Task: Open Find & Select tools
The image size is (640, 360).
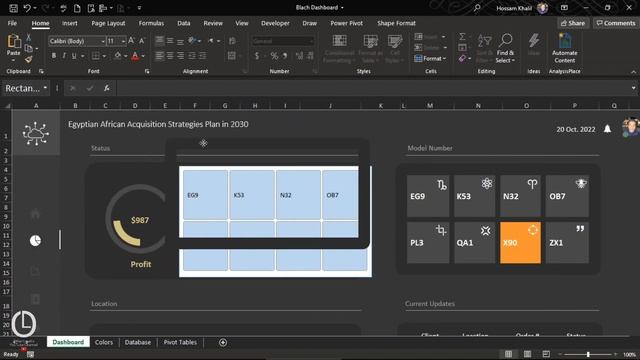Action: 505,48
